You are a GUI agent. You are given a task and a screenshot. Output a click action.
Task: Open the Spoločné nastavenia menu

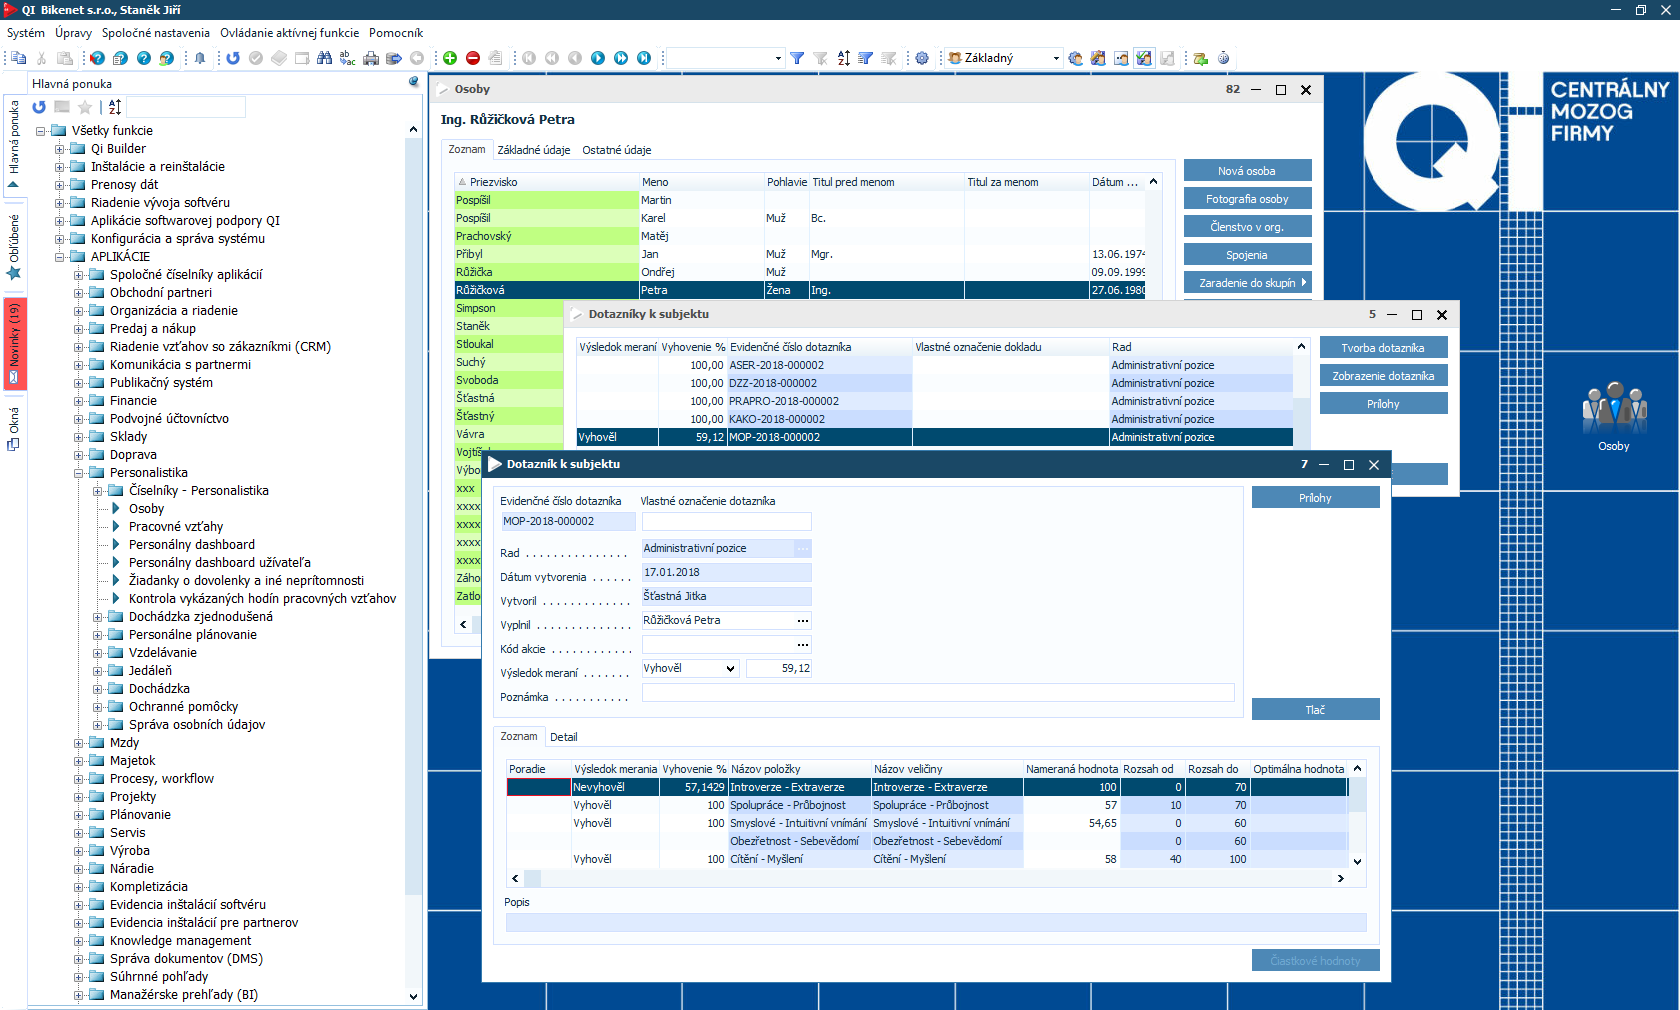(x=155, y=33)
